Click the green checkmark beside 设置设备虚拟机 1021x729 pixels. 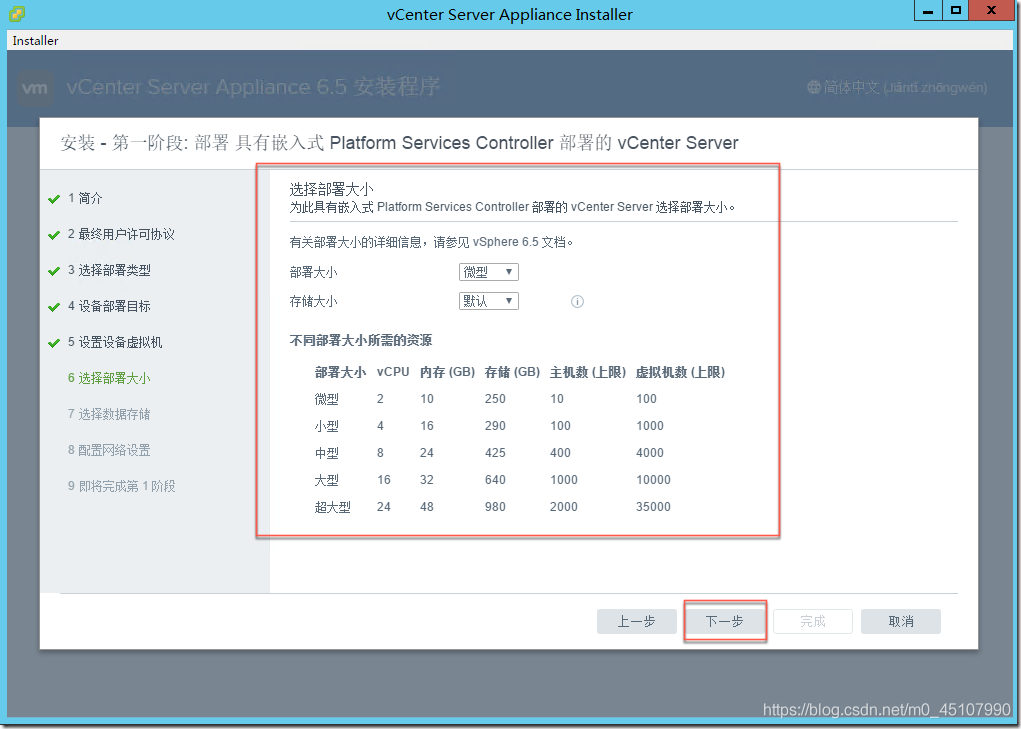pyautogui.click(x=54, y=343)
